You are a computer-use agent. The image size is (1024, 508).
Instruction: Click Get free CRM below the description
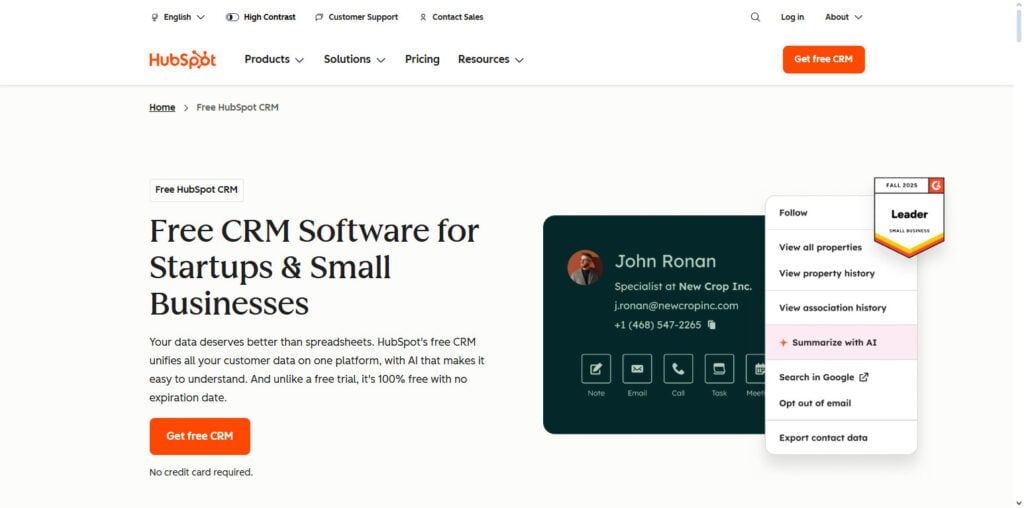tap(200, 436)
